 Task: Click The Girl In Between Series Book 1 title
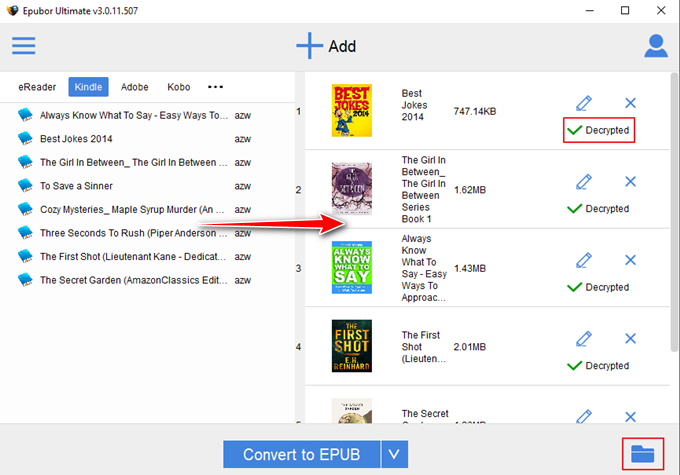[x=423, y=190]
